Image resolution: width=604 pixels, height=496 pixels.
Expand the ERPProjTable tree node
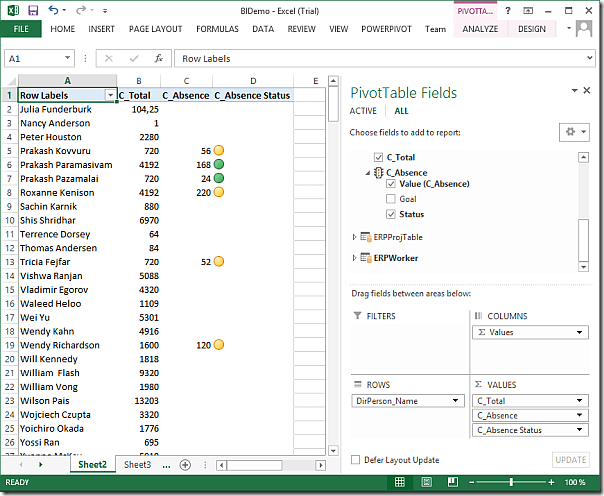point(354,237)
